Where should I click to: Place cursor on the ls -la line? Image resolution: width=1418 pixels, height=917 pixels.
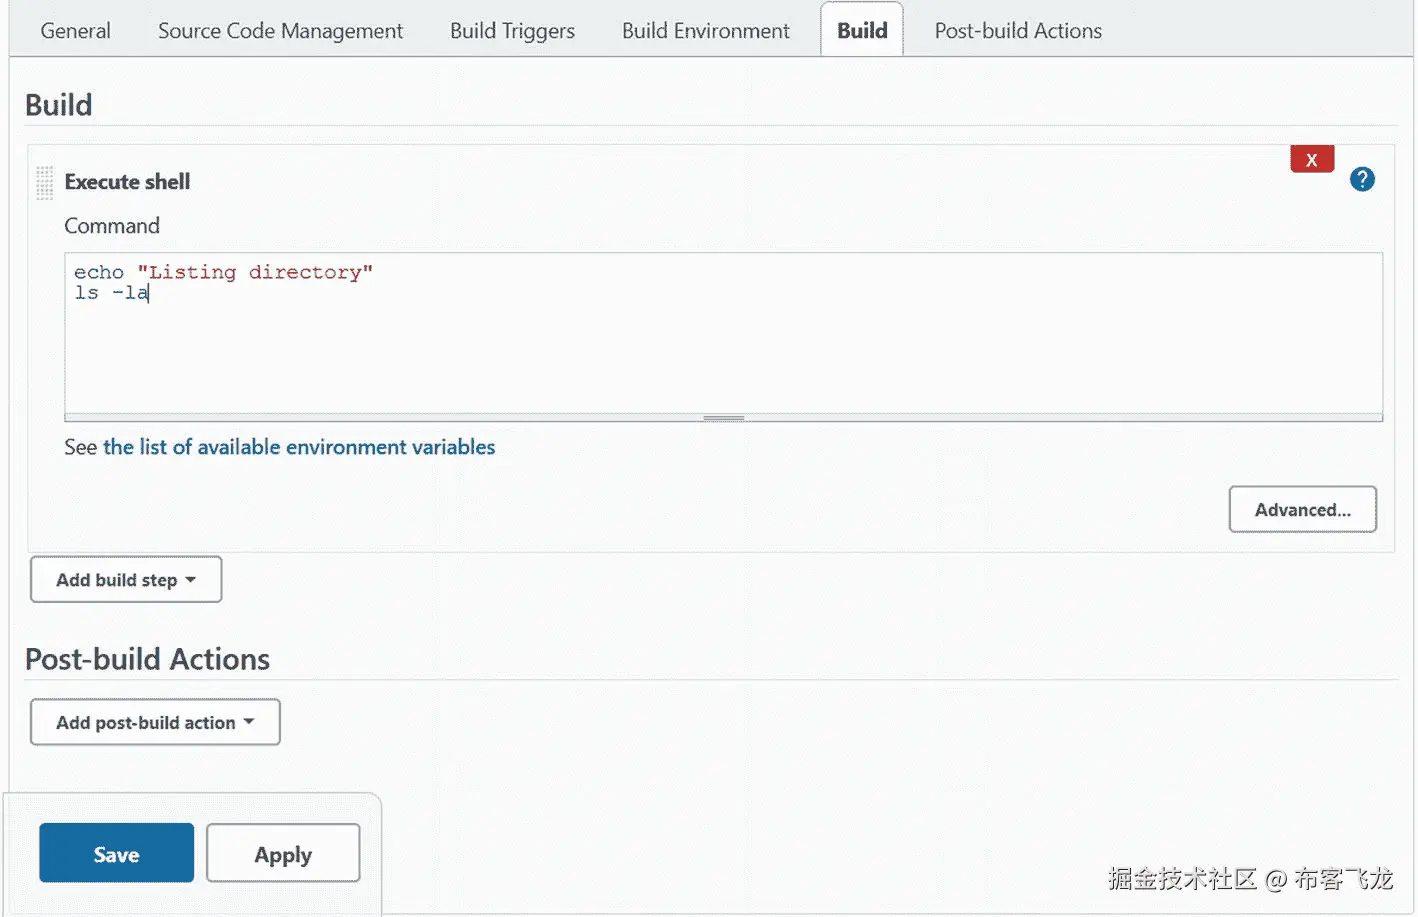(x=111, y=293)
